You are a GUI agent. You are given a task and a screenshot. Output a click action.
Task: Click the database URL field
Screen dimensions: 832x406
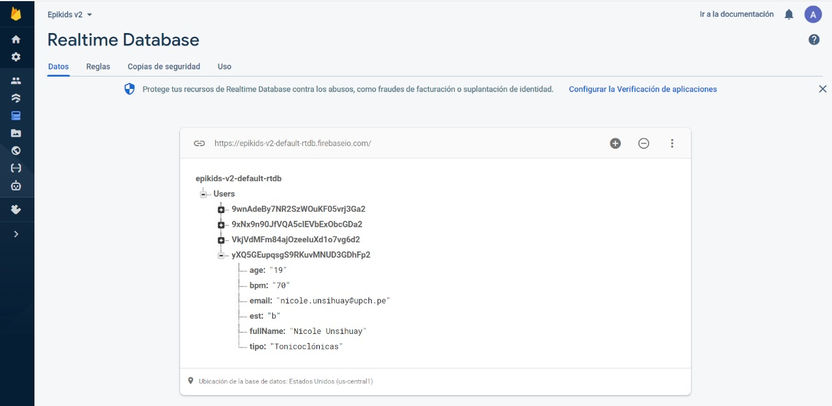click(292, 143)
